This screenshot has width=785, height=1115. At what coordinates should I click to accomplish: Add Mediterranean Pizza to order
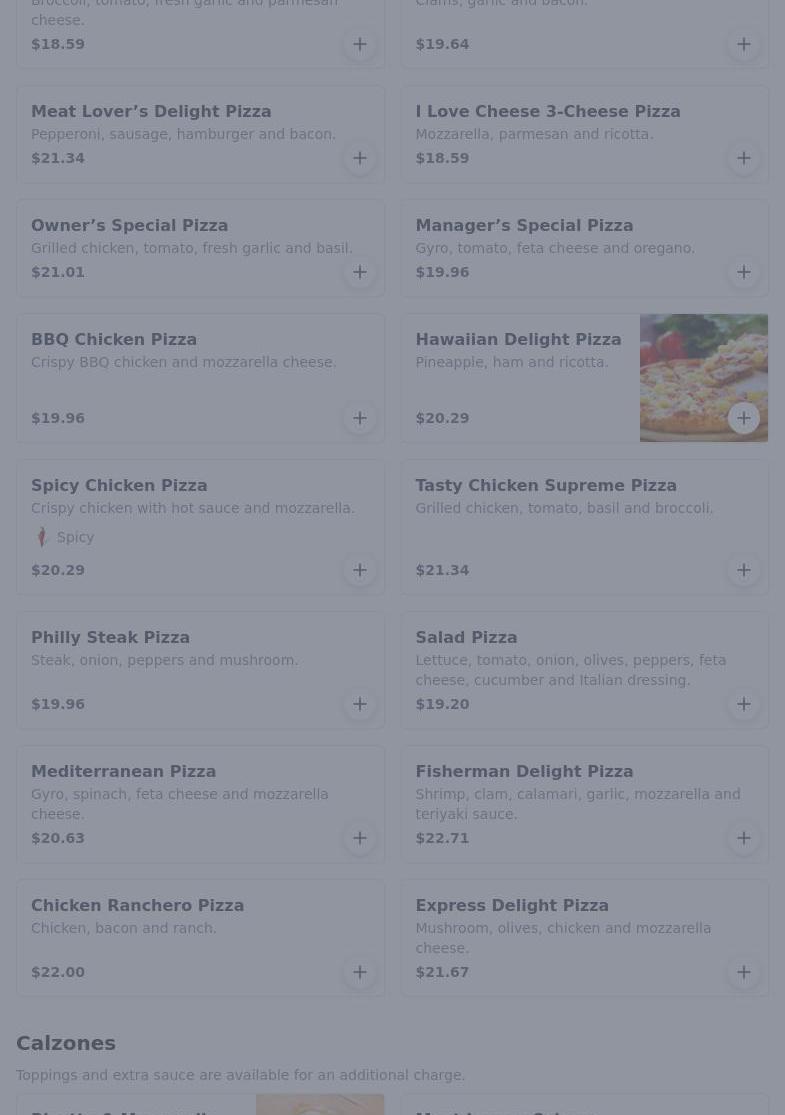360,838
